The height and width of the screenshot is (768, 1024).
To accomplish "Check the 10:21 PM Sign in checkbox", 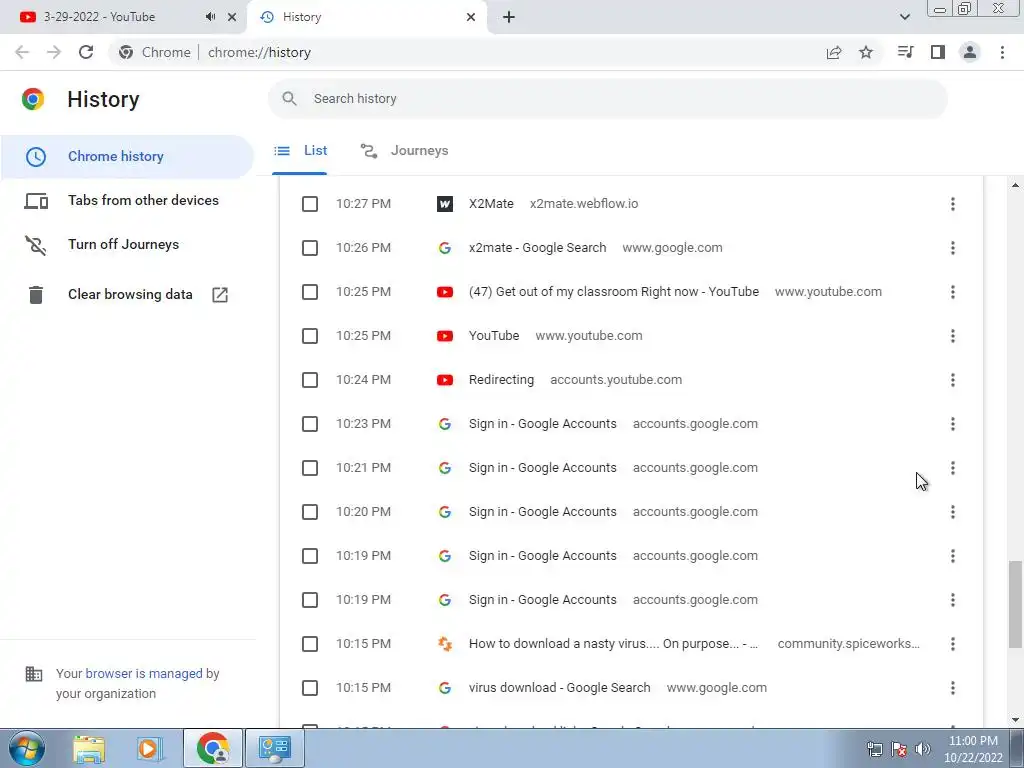I will click(310, 468).
